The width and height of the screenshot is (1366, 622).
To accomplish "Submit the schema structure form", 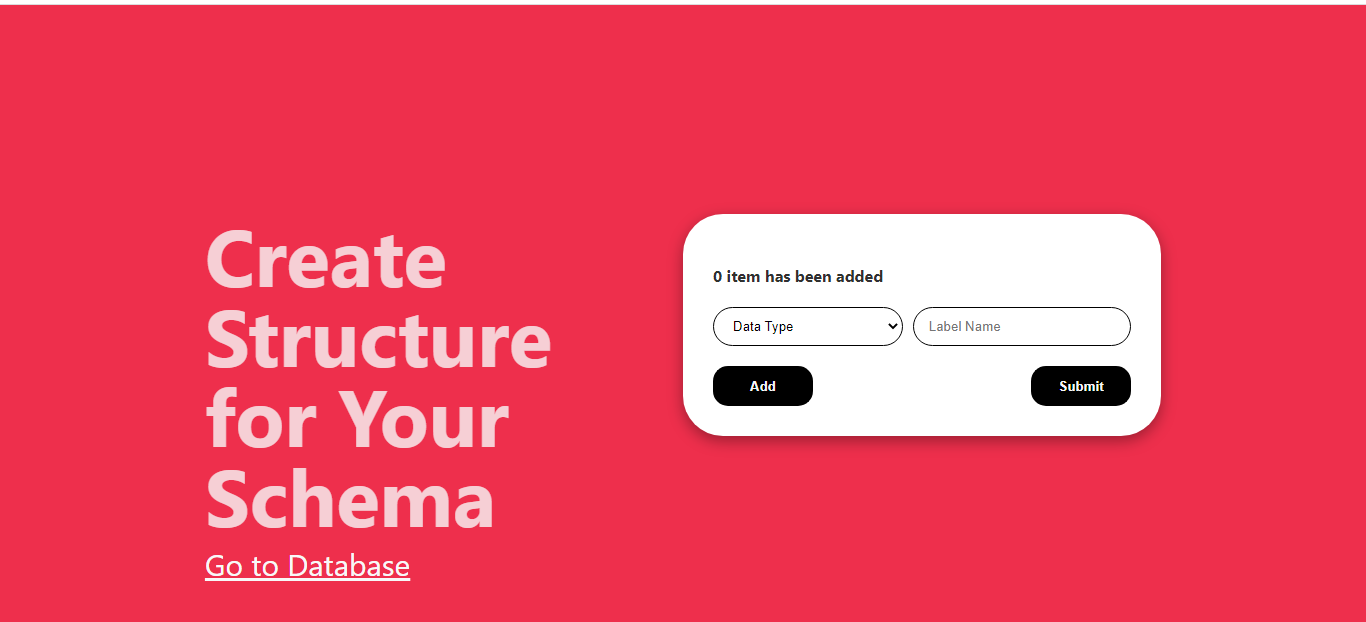I will click(x=1080, y=386).
